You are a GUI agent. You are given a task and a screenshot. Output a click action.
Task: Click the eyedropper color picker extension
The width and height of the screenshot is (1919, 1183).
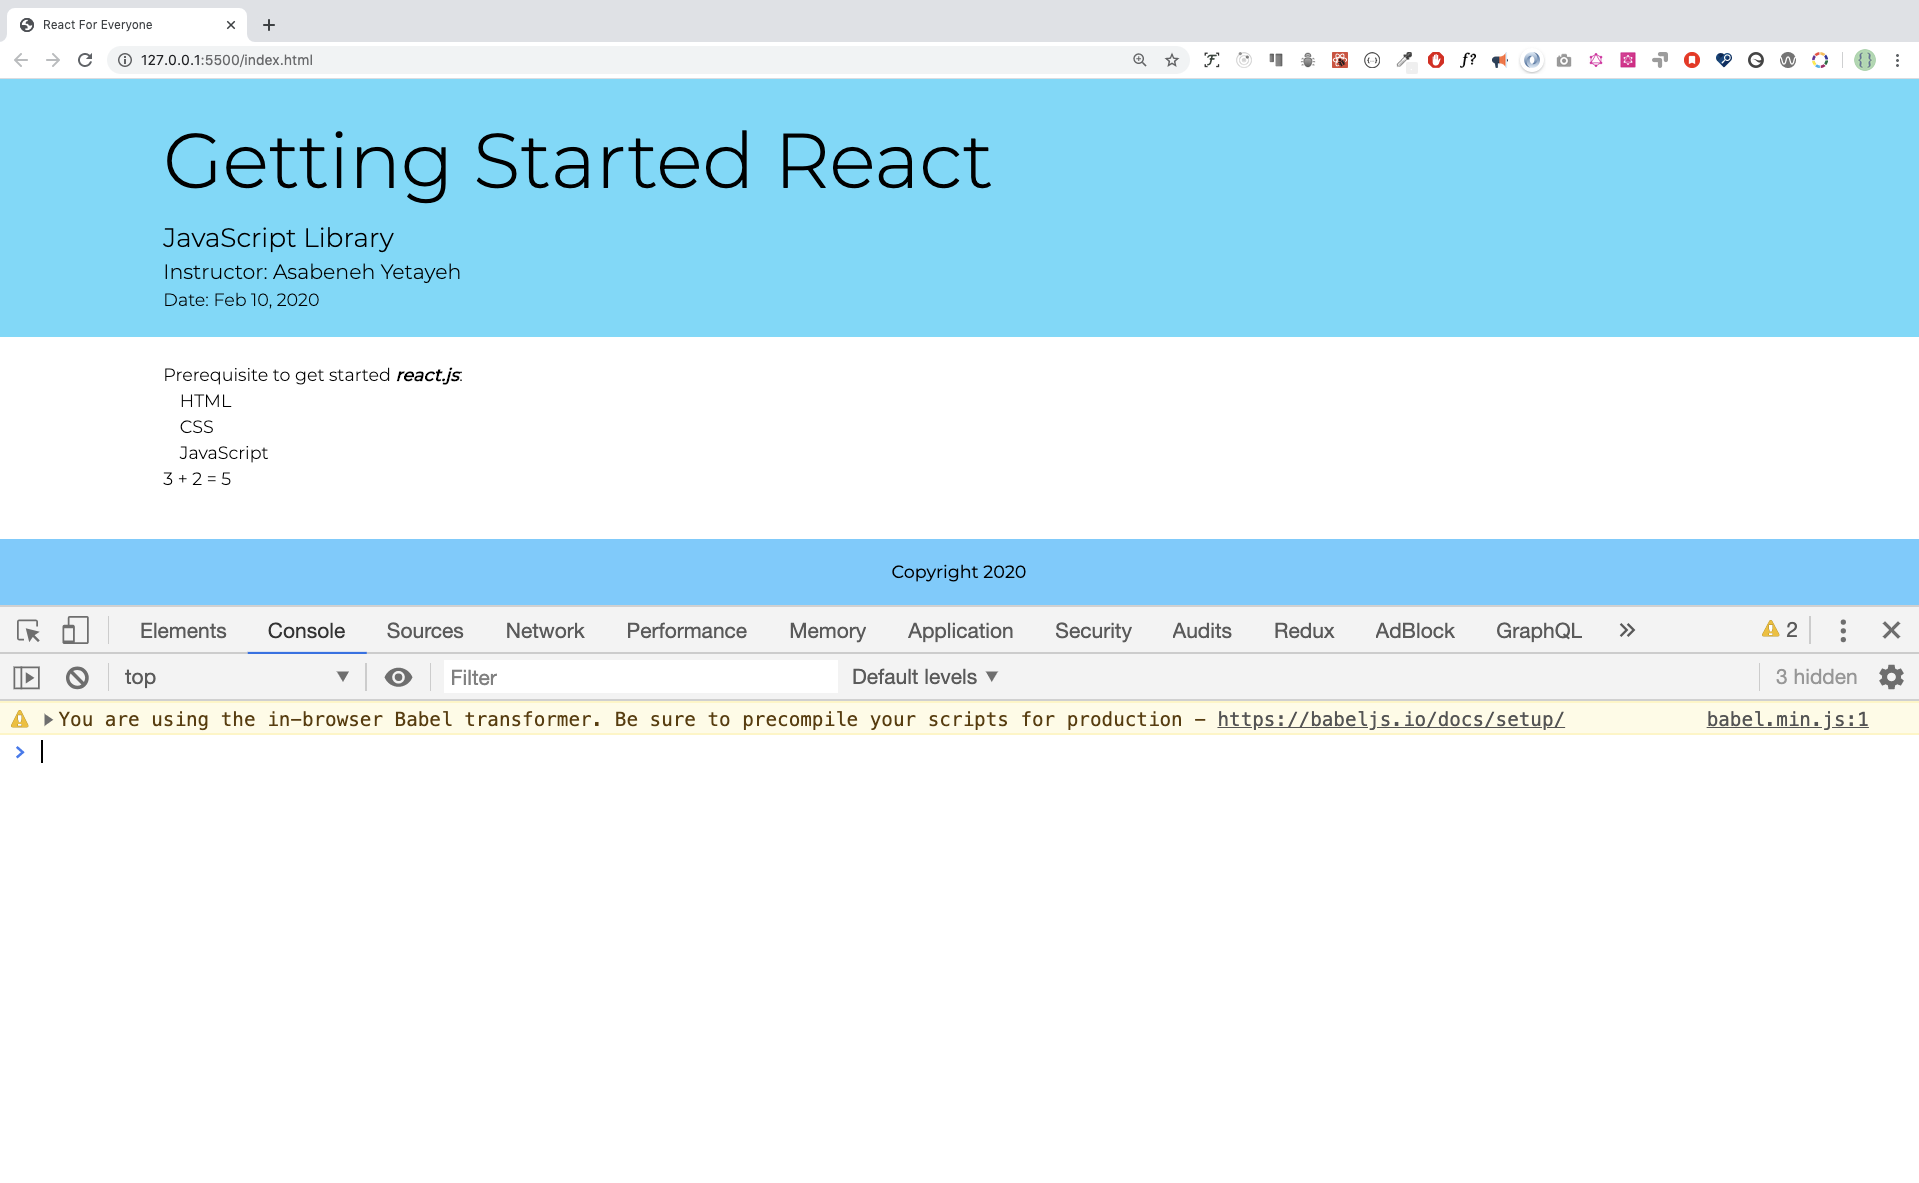[1404, 60]
